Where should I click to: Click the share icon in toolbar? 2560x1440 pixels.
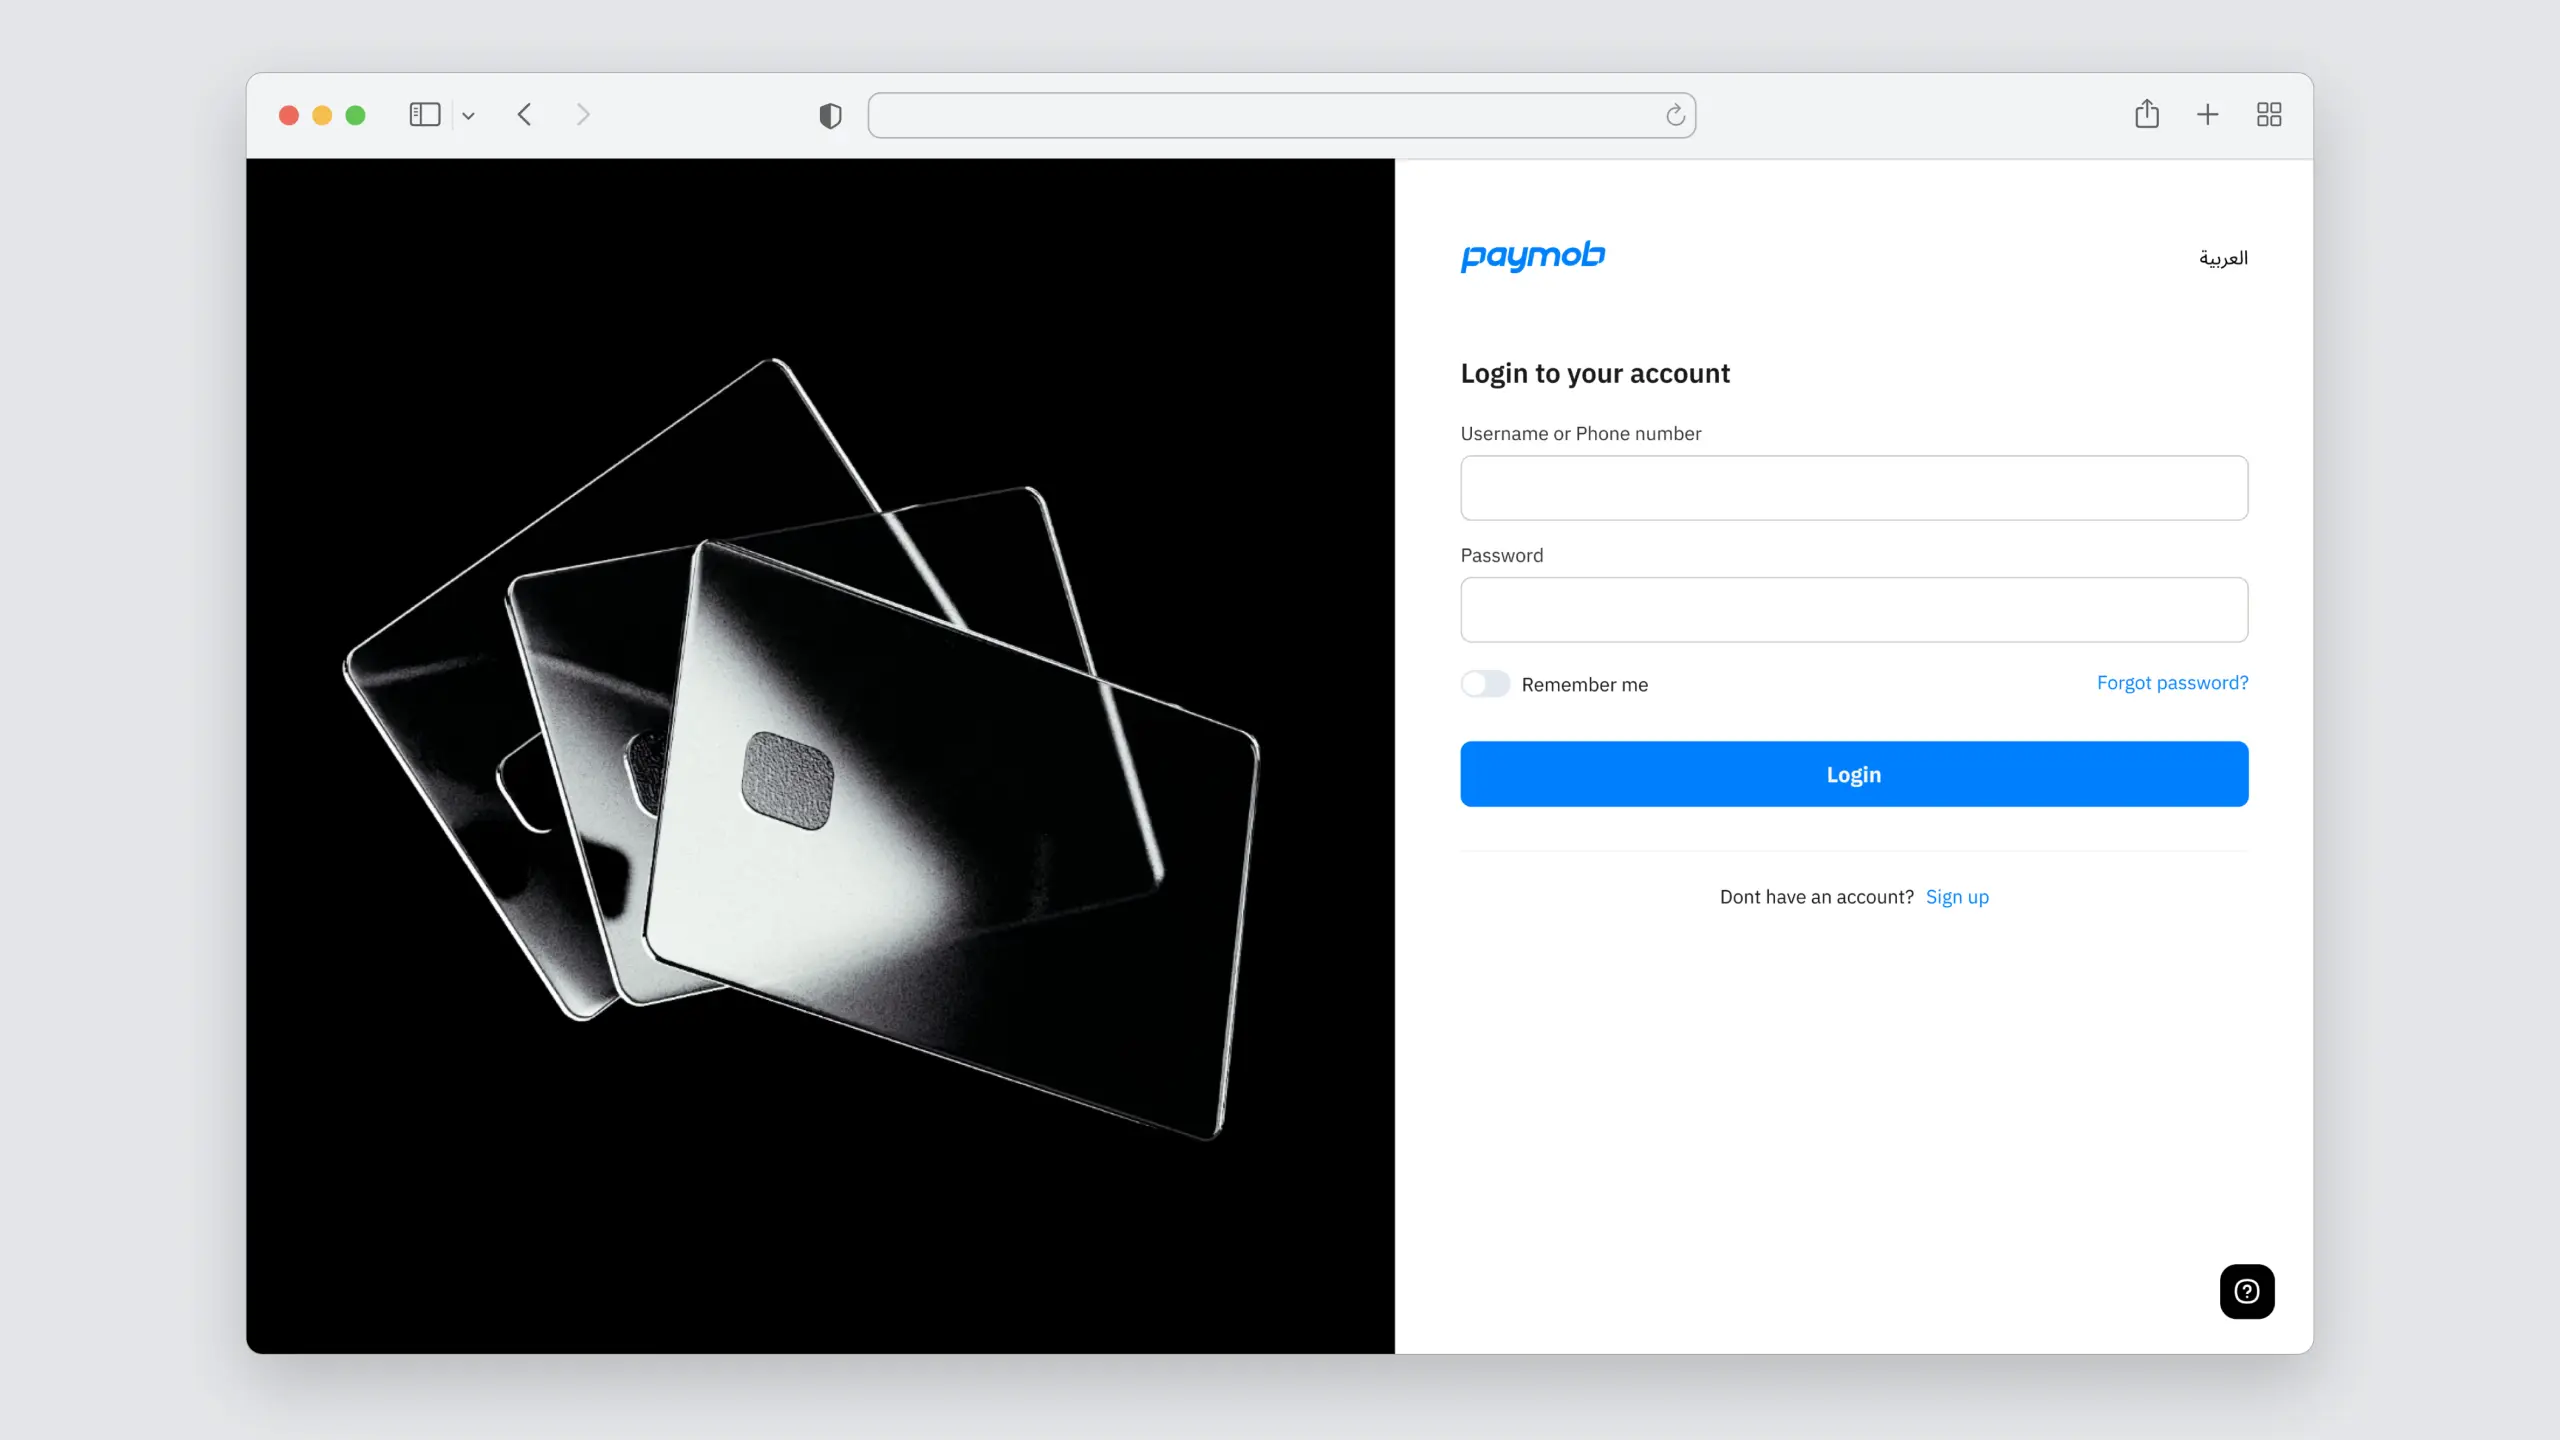pyautogui.click(x=2146, y=114)
